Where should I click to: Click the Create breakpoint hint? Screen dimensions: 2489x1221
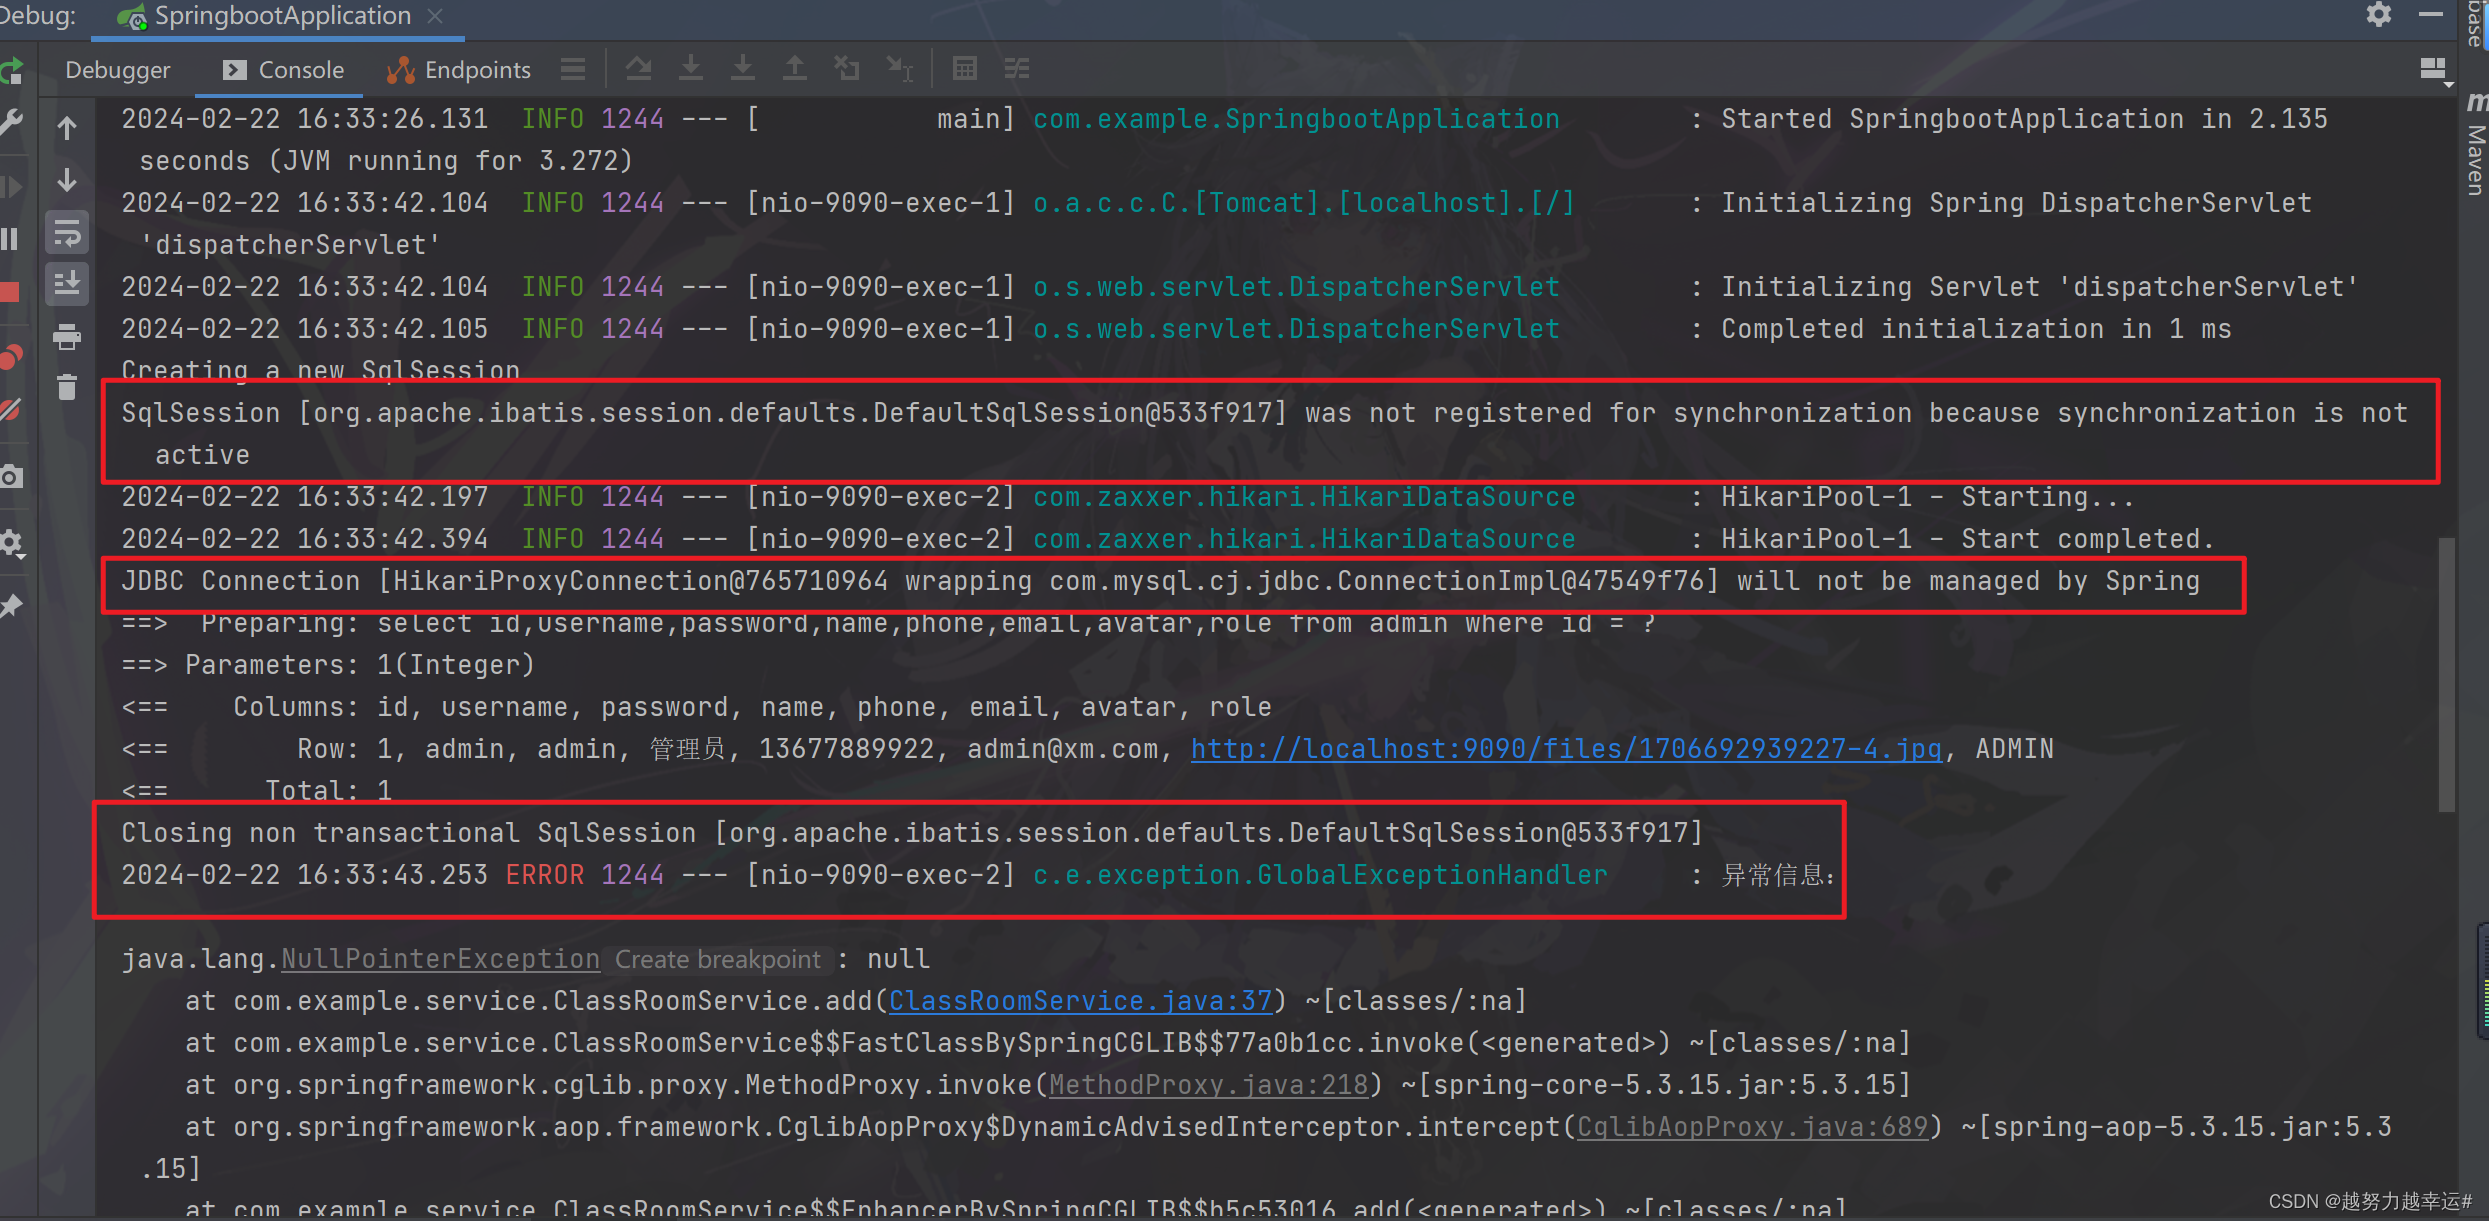(718, 960)
